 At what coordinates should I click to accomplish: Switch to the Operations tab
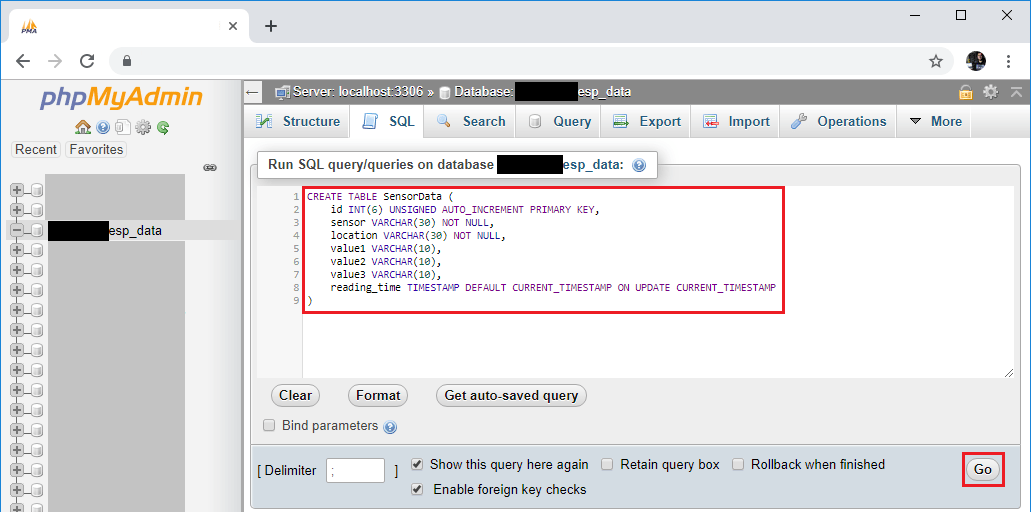click(x=838, y=122)
